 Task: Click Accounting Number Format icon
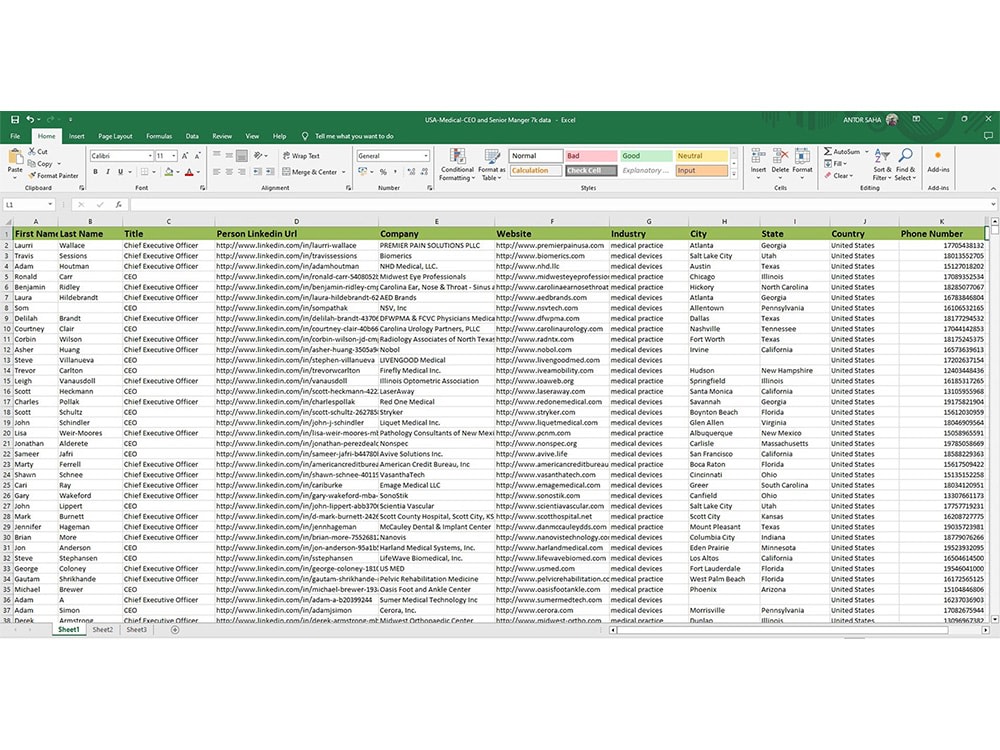pos(362,172)
